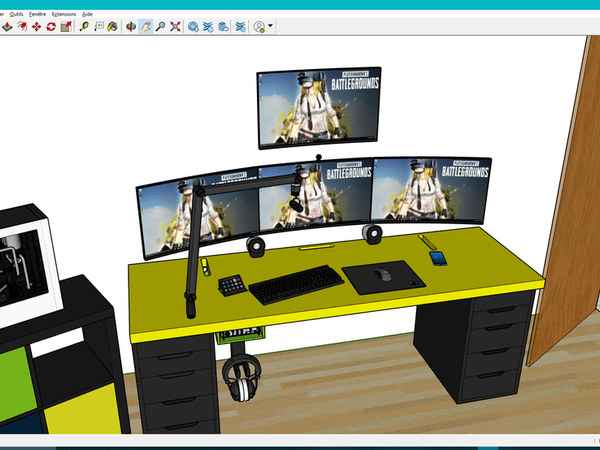Select the Text label tool
This screenshot has width=600, height=450.
click(x=99, y=26)
